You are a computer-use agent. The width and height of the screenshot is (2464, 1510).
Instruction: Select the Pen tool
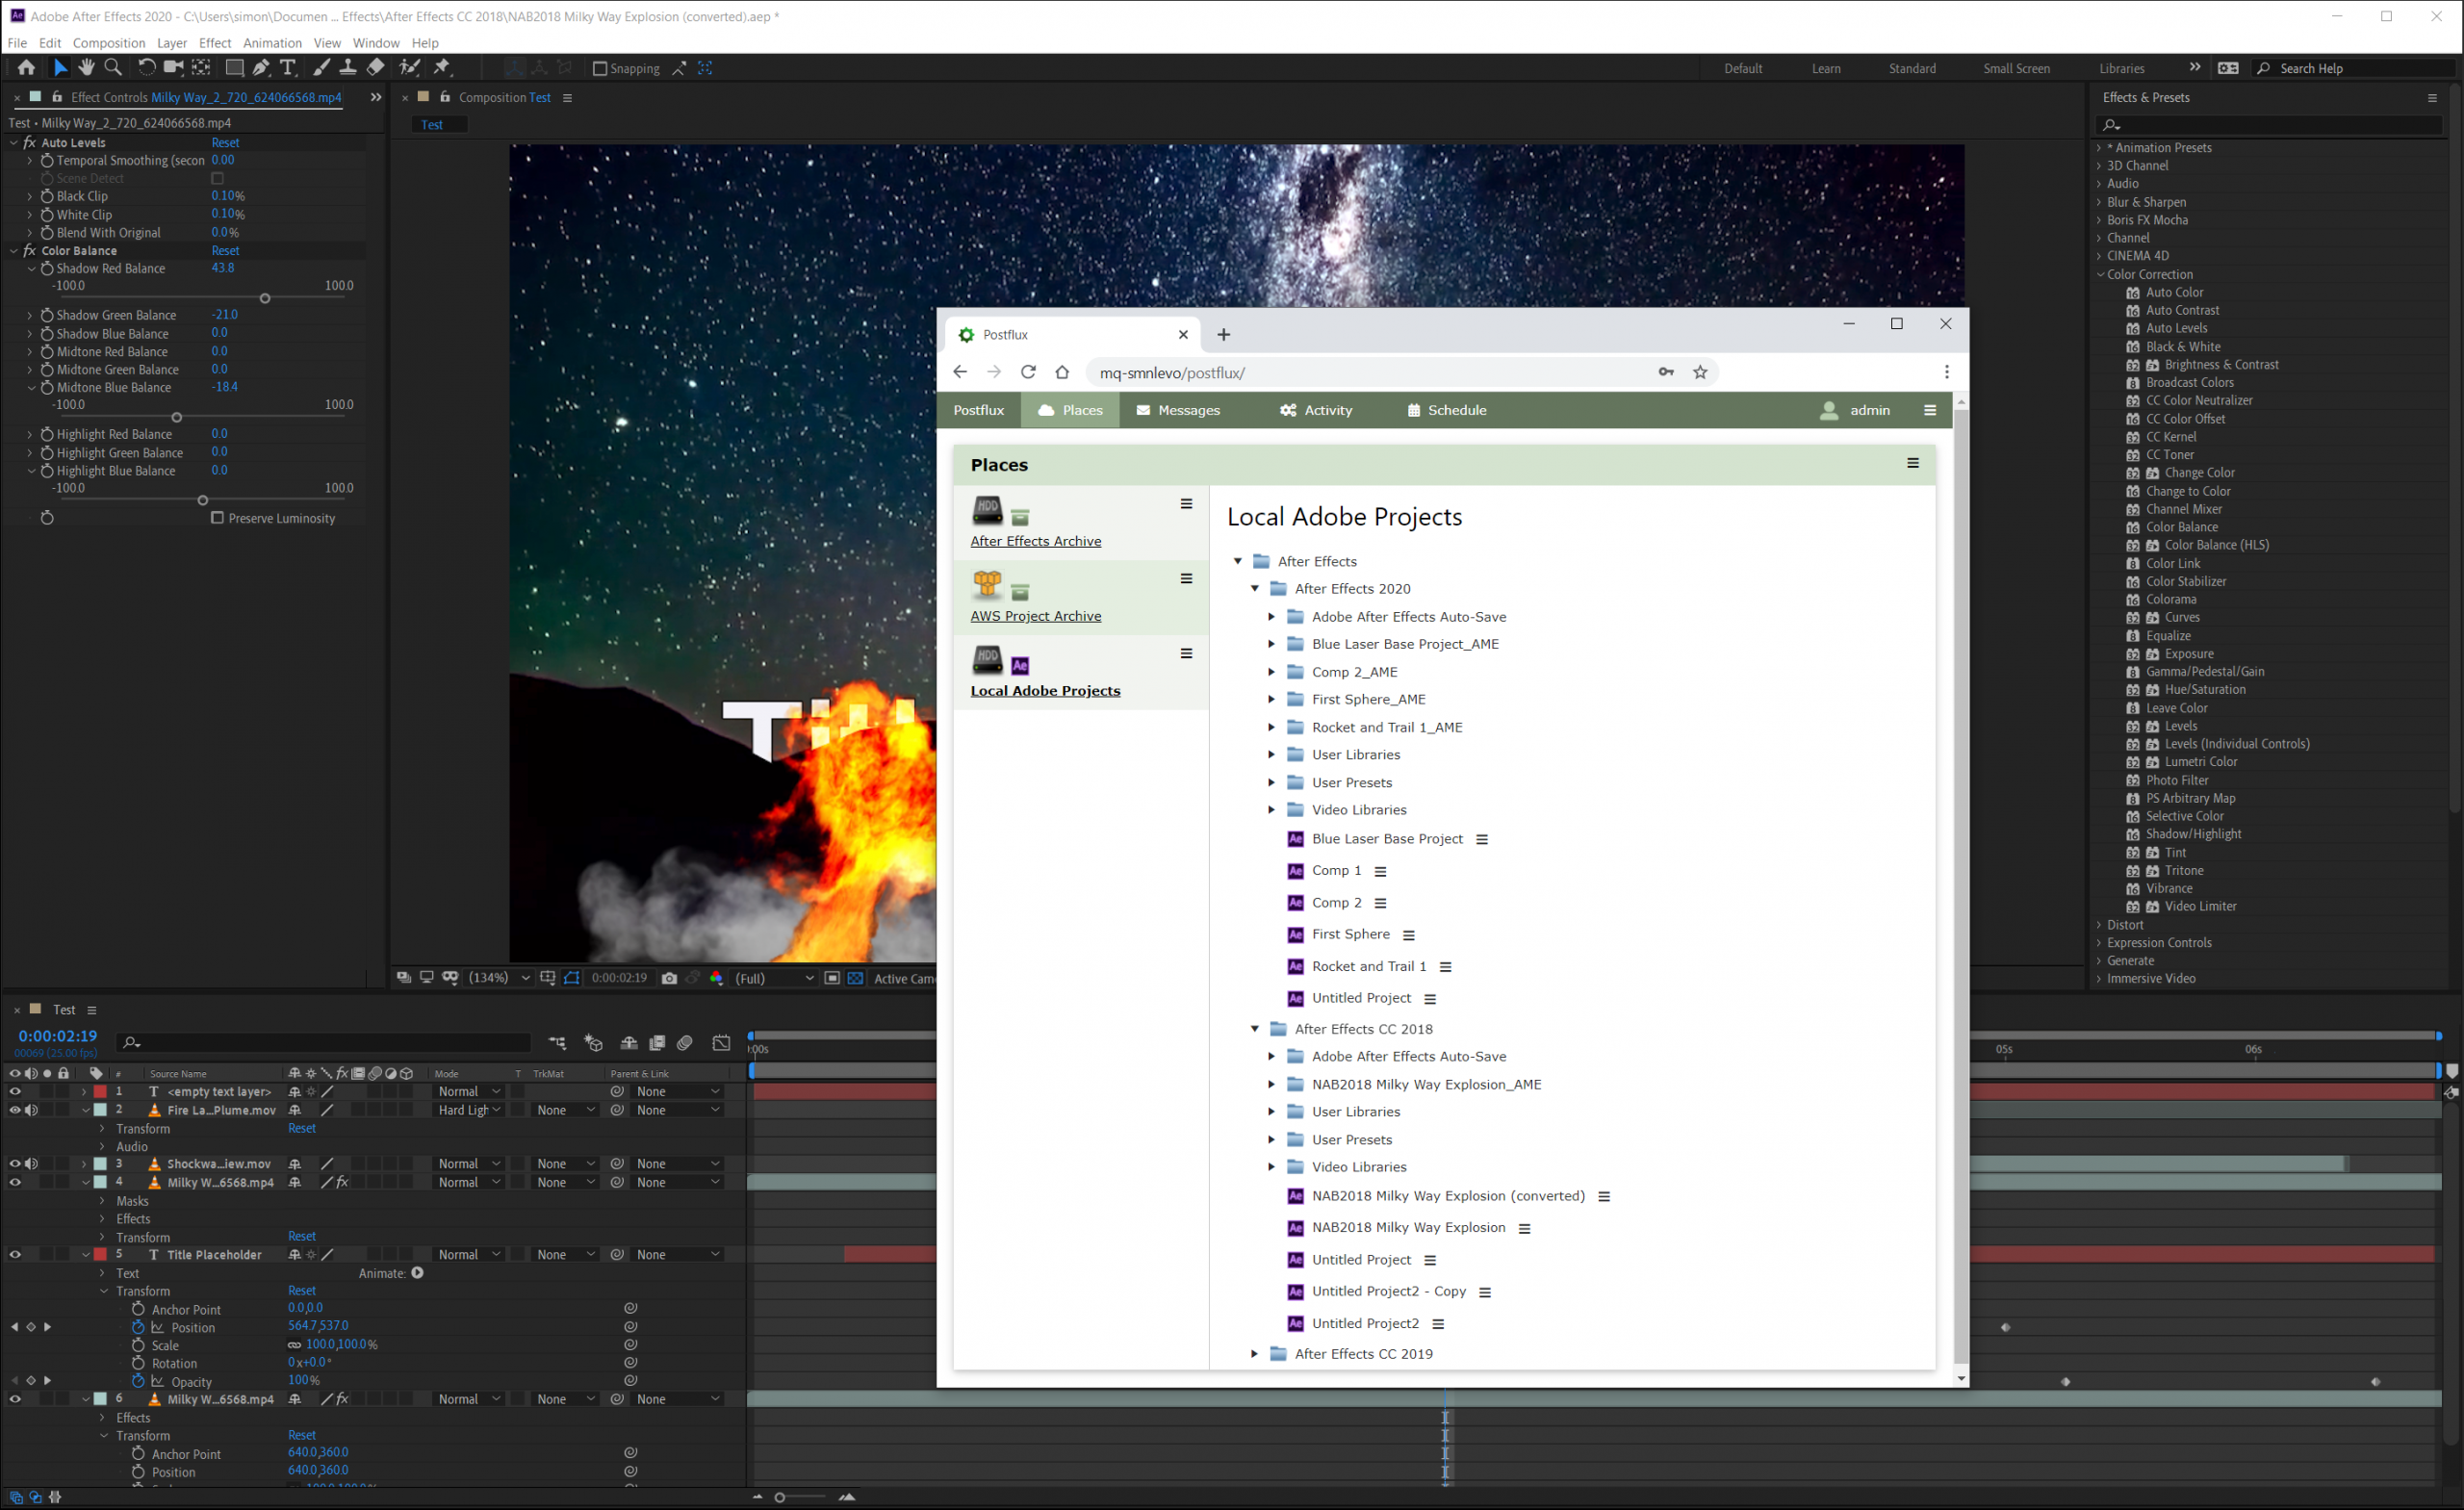261,68
